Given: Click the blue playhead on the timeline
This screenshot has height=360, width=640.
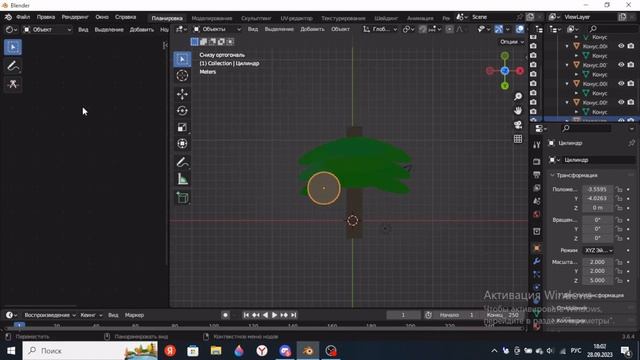Looking at the screenshot, I should 19,325.
